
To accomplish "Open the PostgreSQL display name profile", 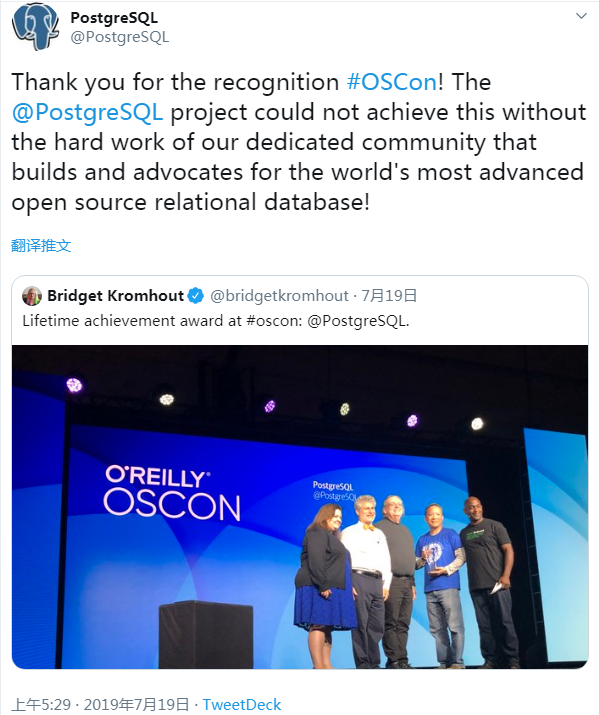I will click(114, 18).
